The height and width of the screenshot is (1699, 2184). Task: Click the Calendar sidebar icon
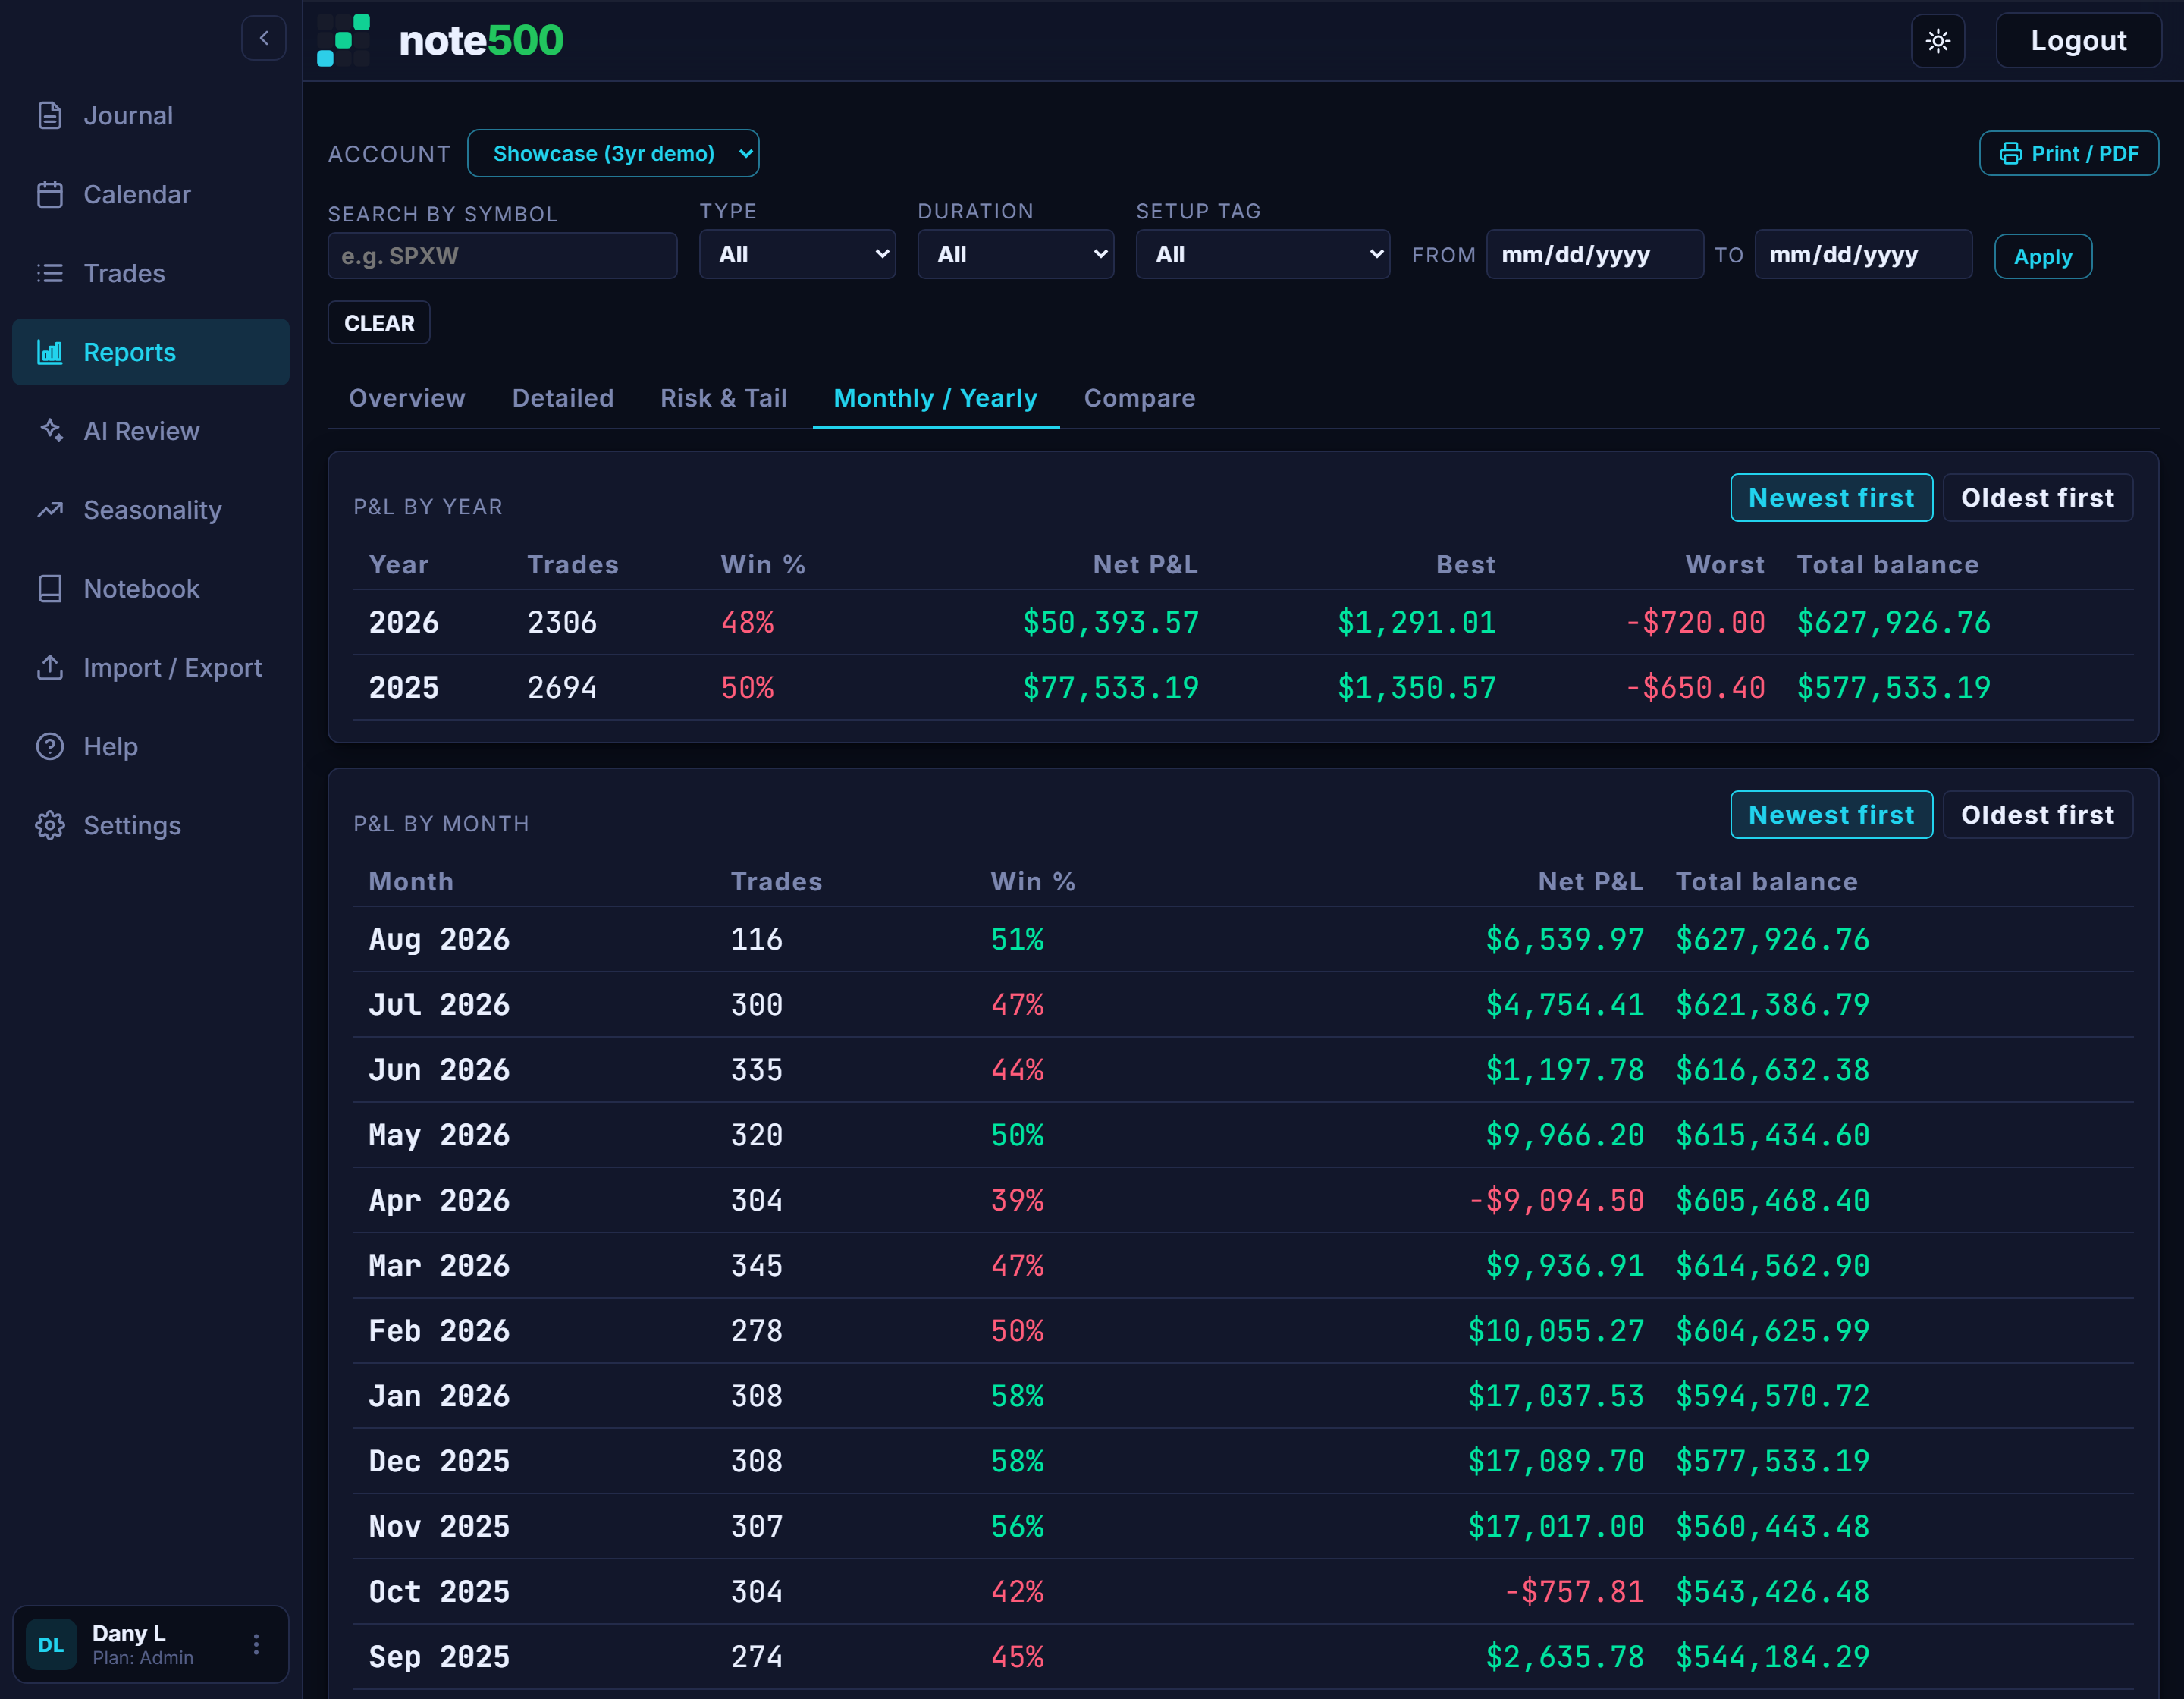click(50, 194)
